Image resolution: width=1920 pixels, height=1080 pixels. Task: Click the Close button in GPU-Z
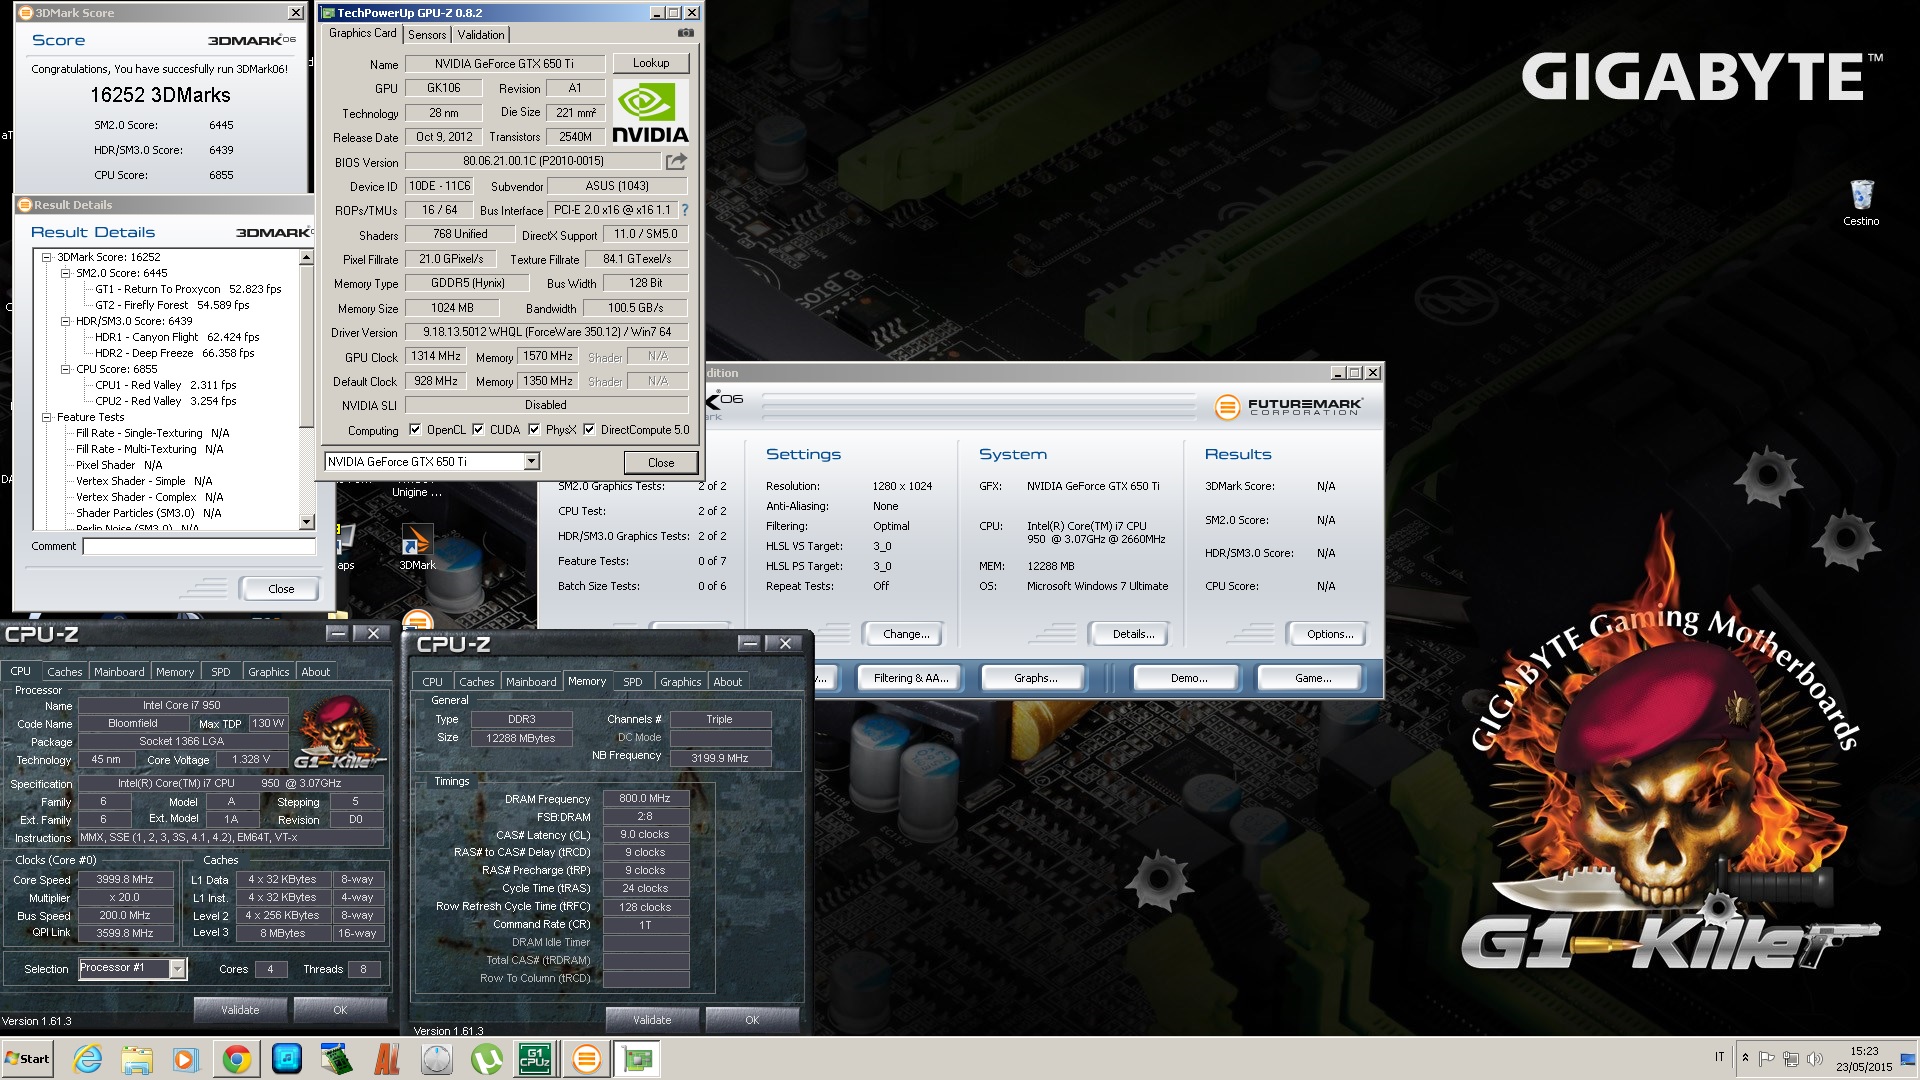click(661, 462)
